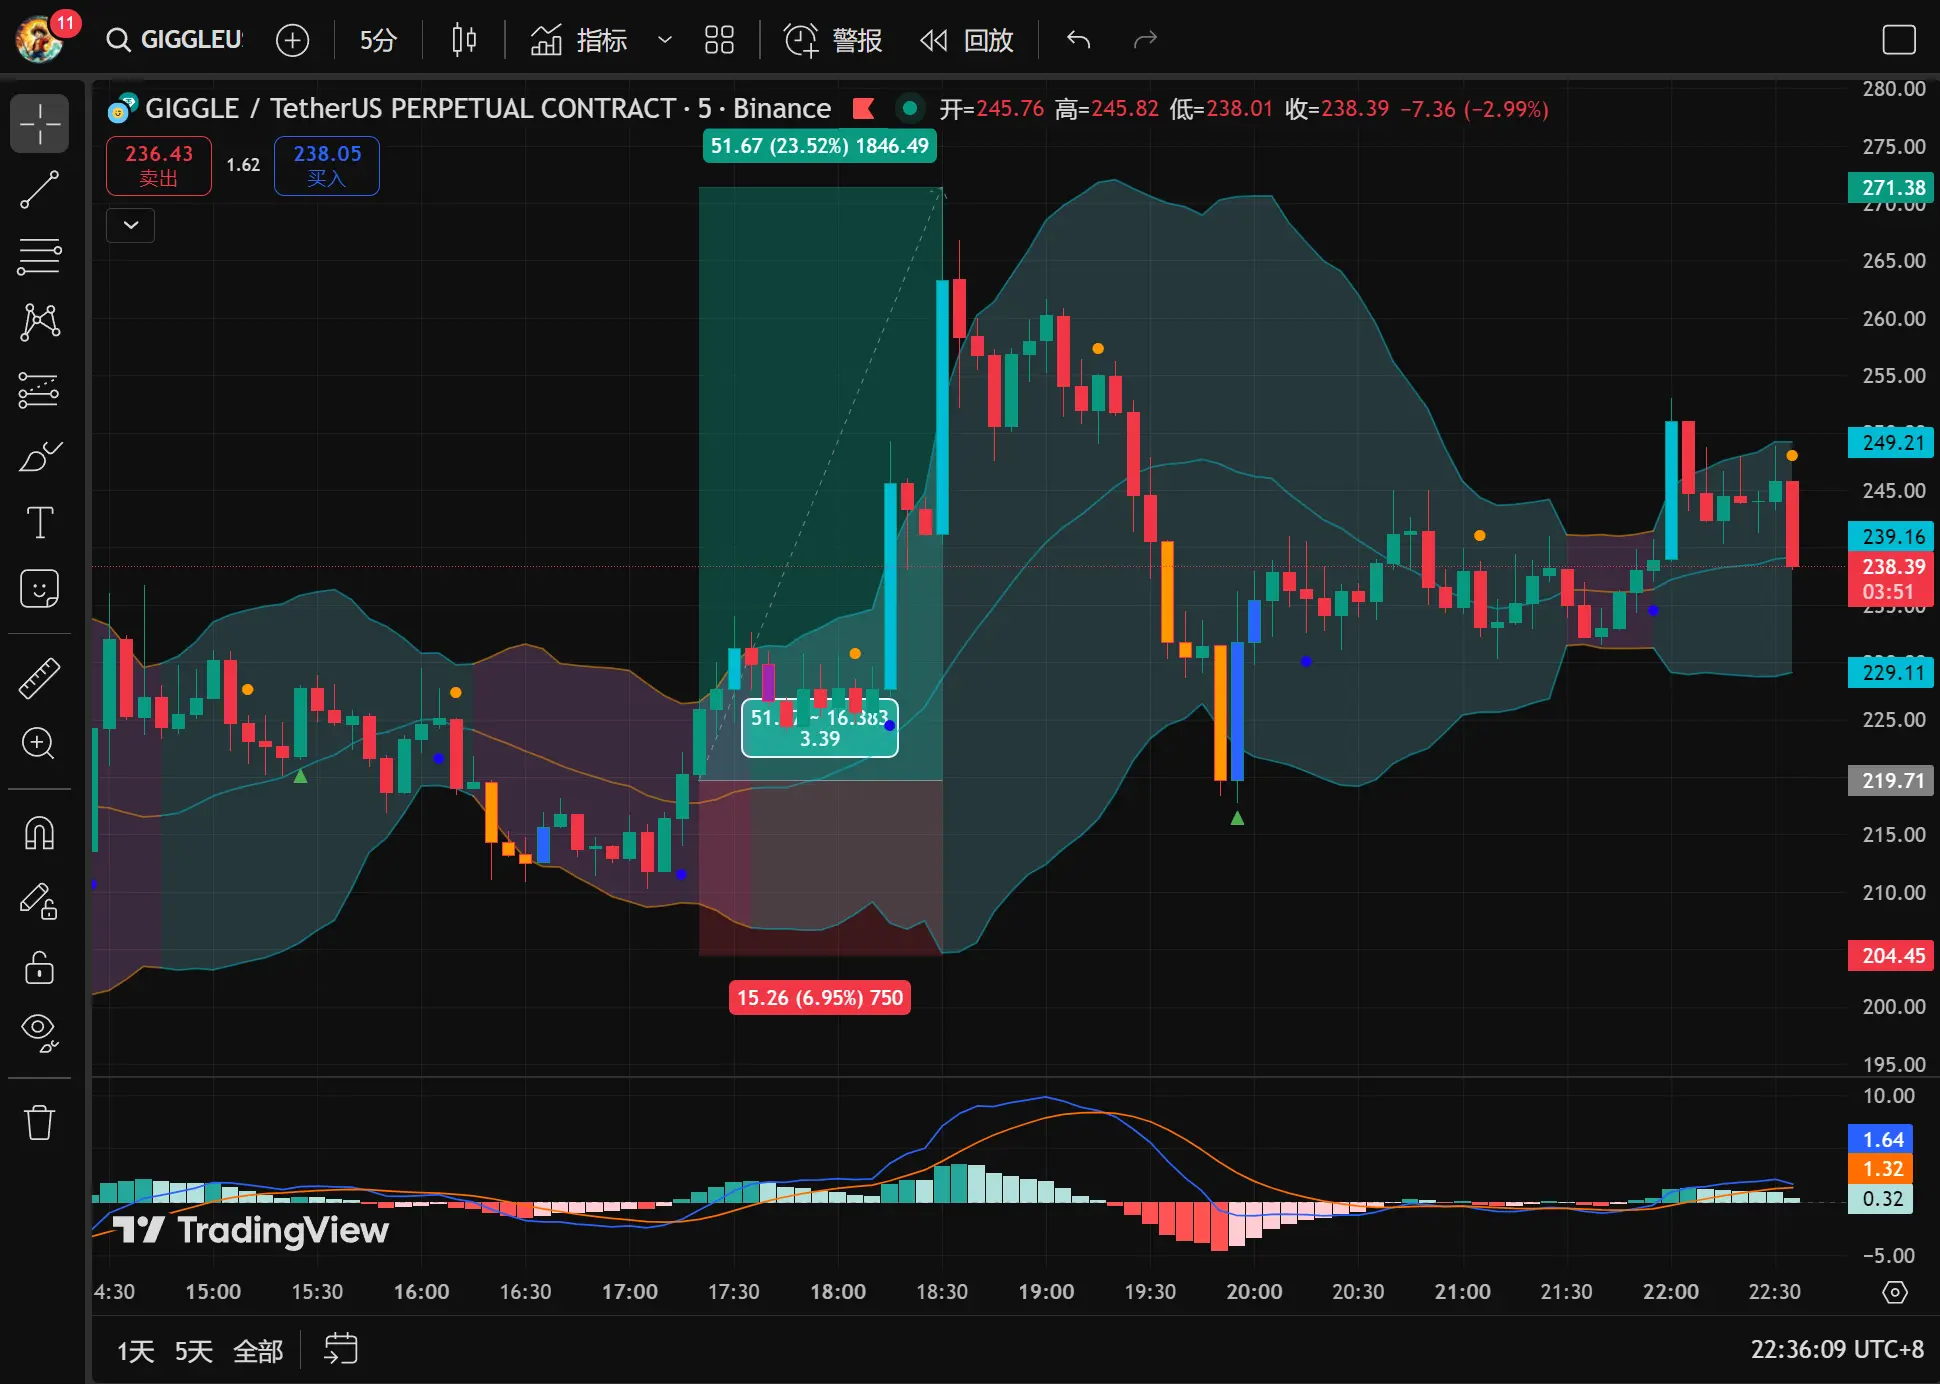Viewport: 1940px width, 1384px height.
Task: Select the trend line drawing tool
Action: coord(40,190)
